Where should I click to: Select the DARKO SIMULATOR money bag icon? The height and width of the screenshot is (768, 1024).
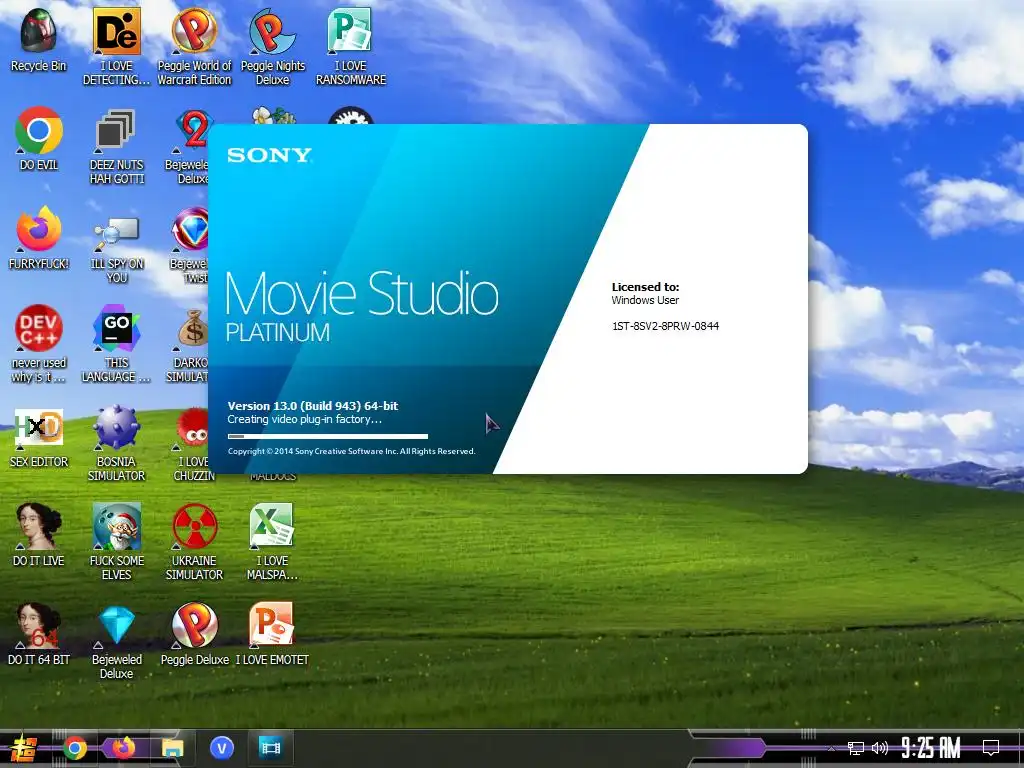pos(189,344)
